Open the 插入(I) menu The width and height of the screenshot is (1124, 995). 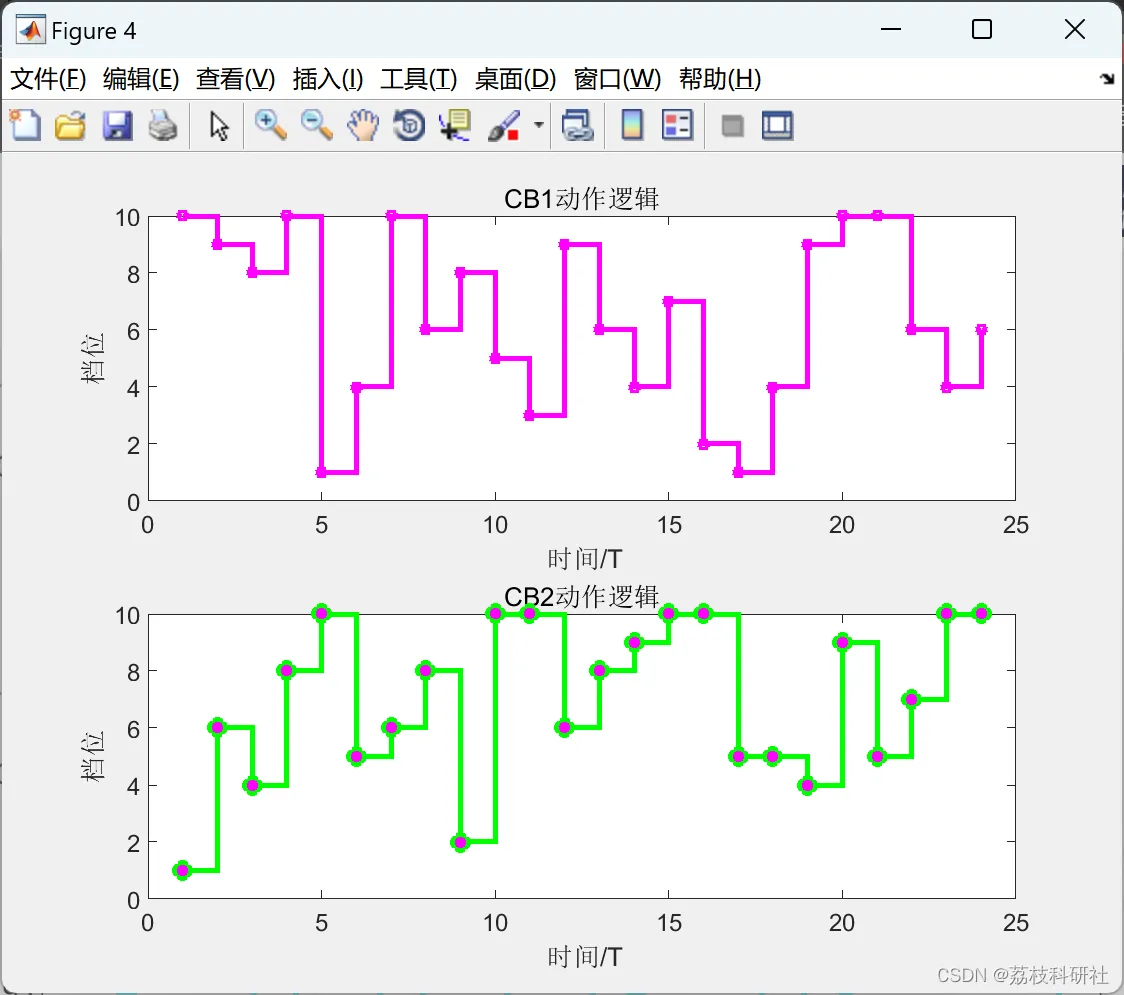(328, 79)
